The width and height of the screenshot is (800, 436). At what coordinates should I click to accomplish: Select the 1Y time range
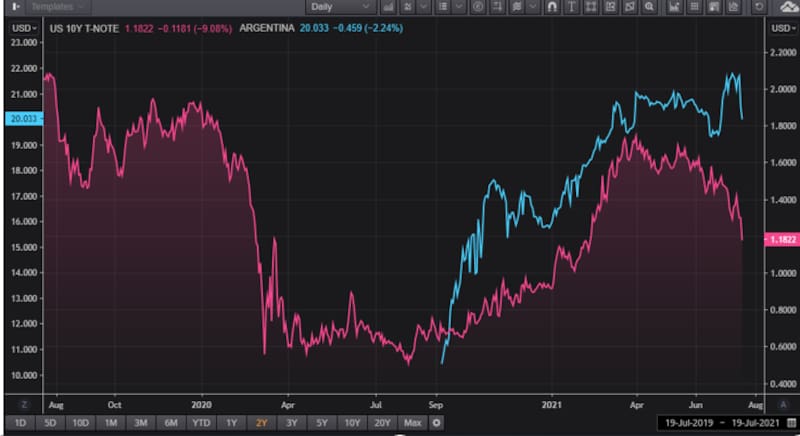tap(232, 422)
